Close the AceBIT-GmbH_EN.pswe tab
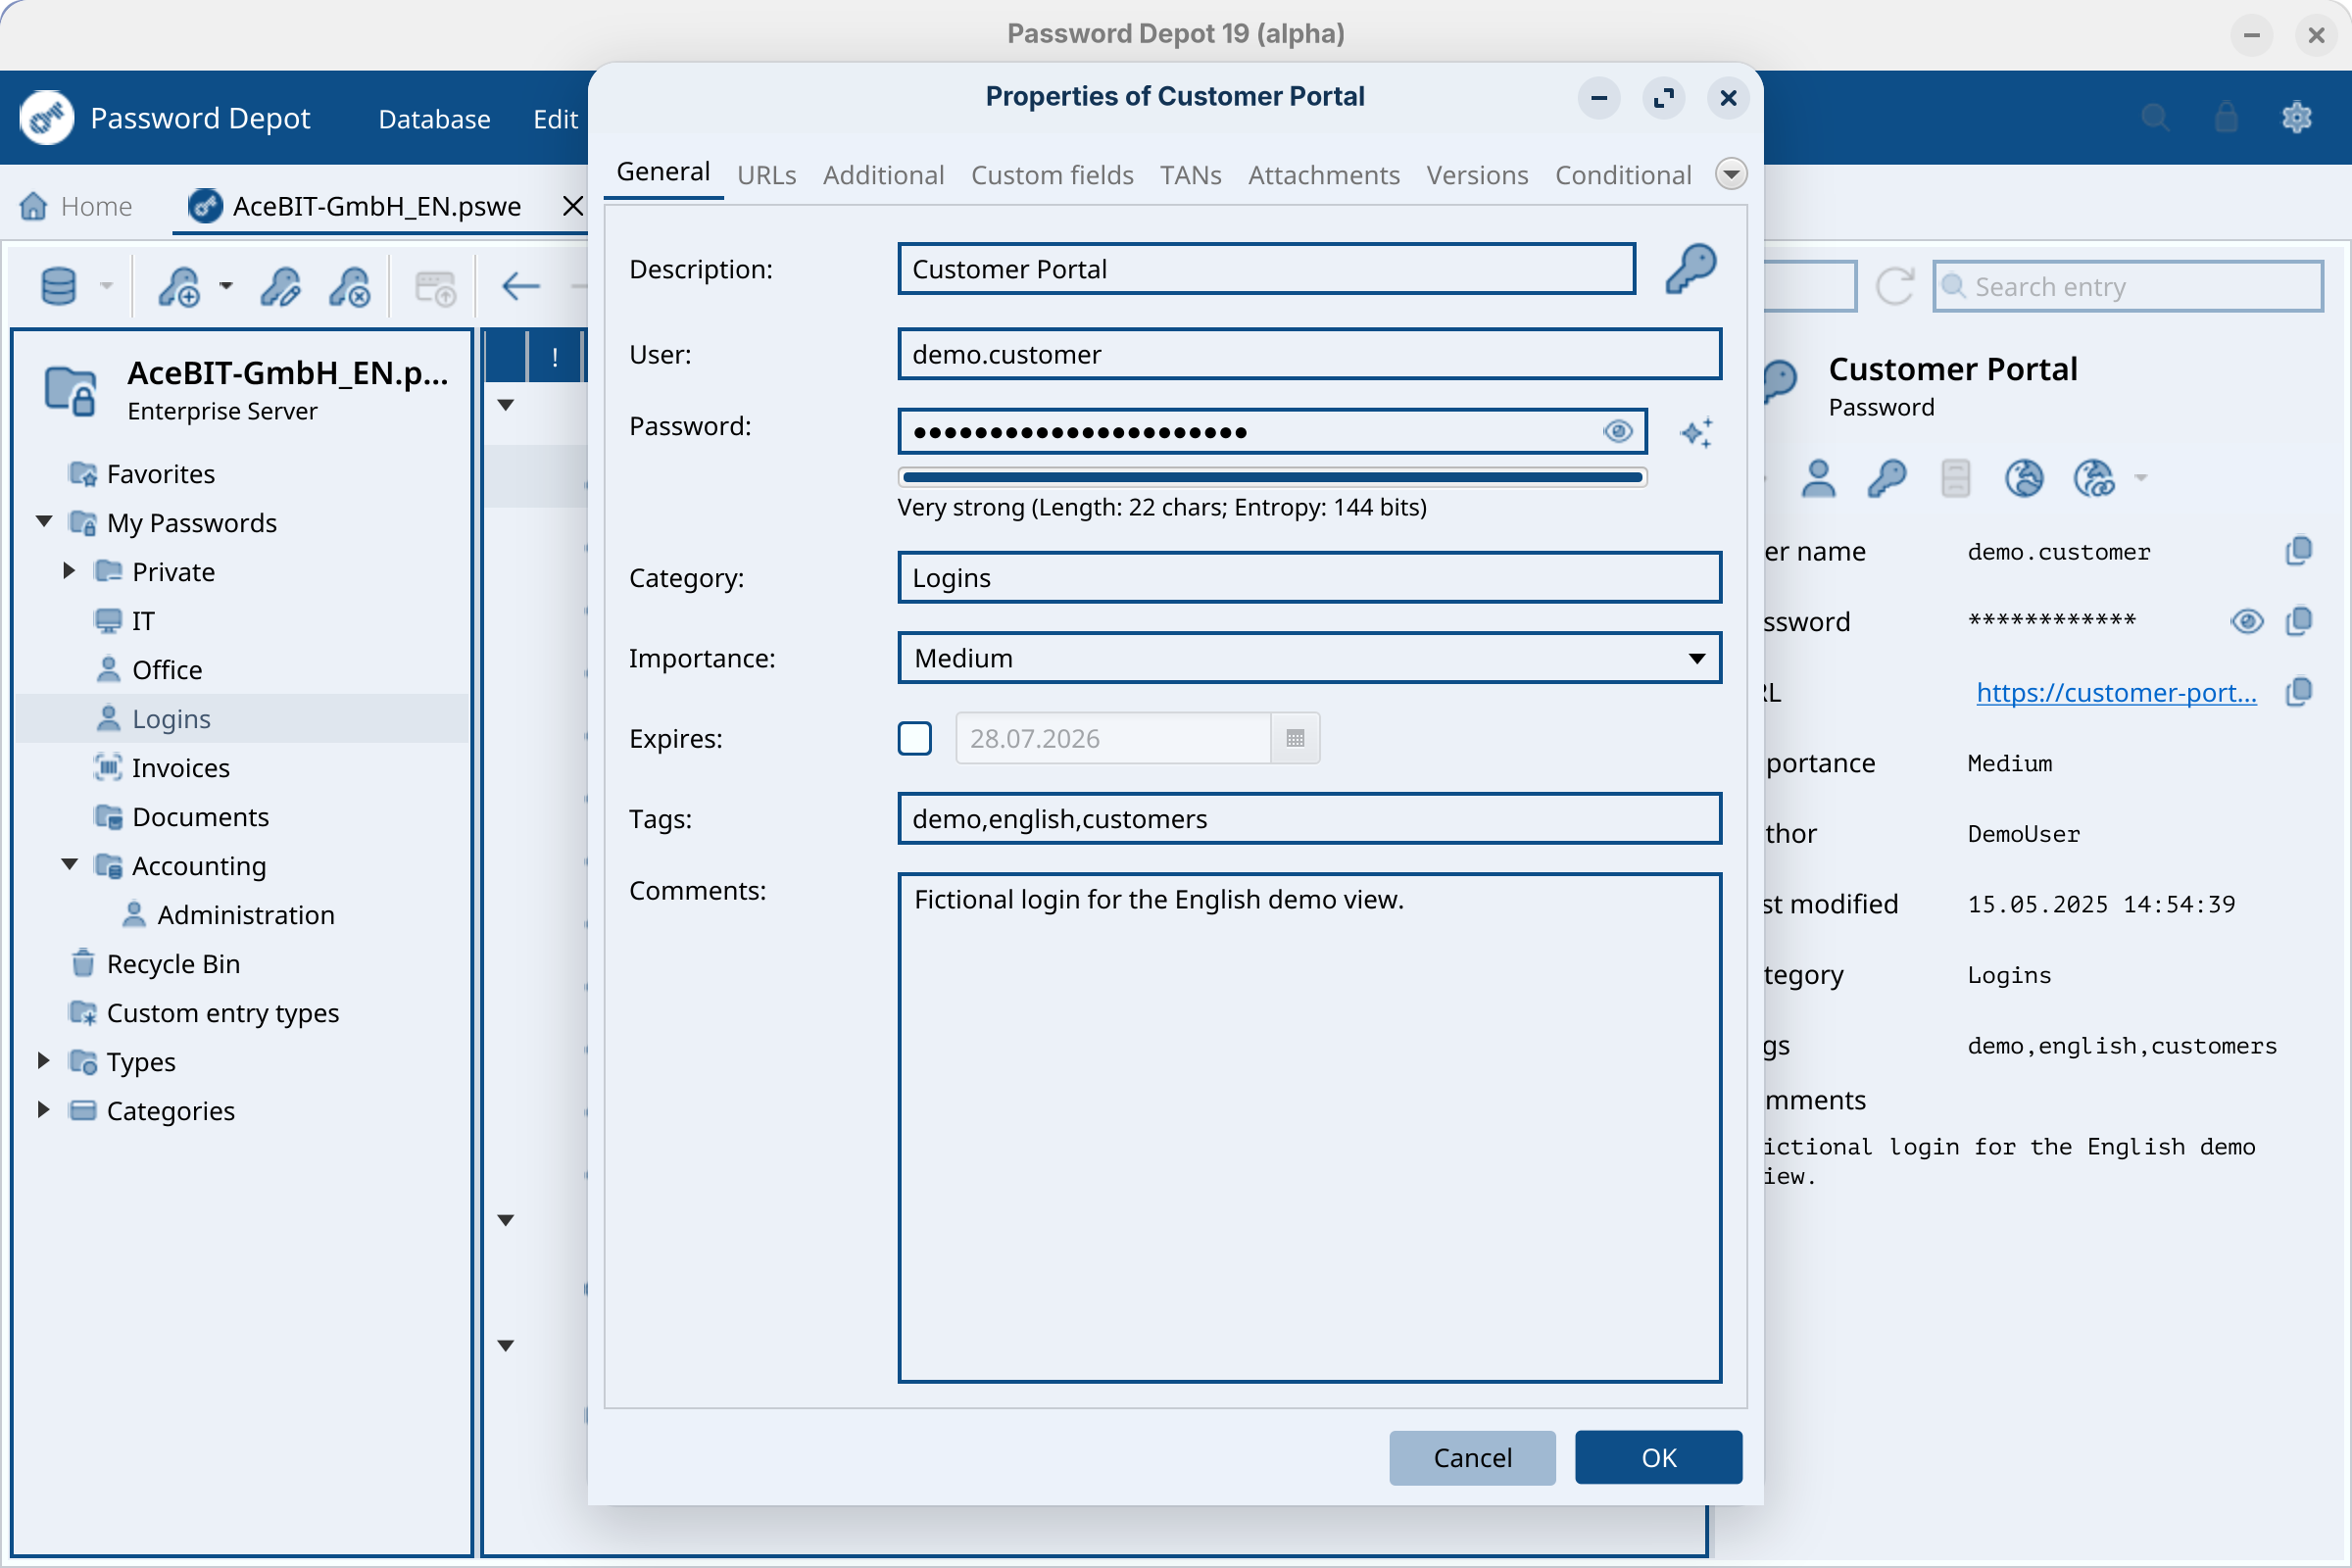 (x=573, y=206)
